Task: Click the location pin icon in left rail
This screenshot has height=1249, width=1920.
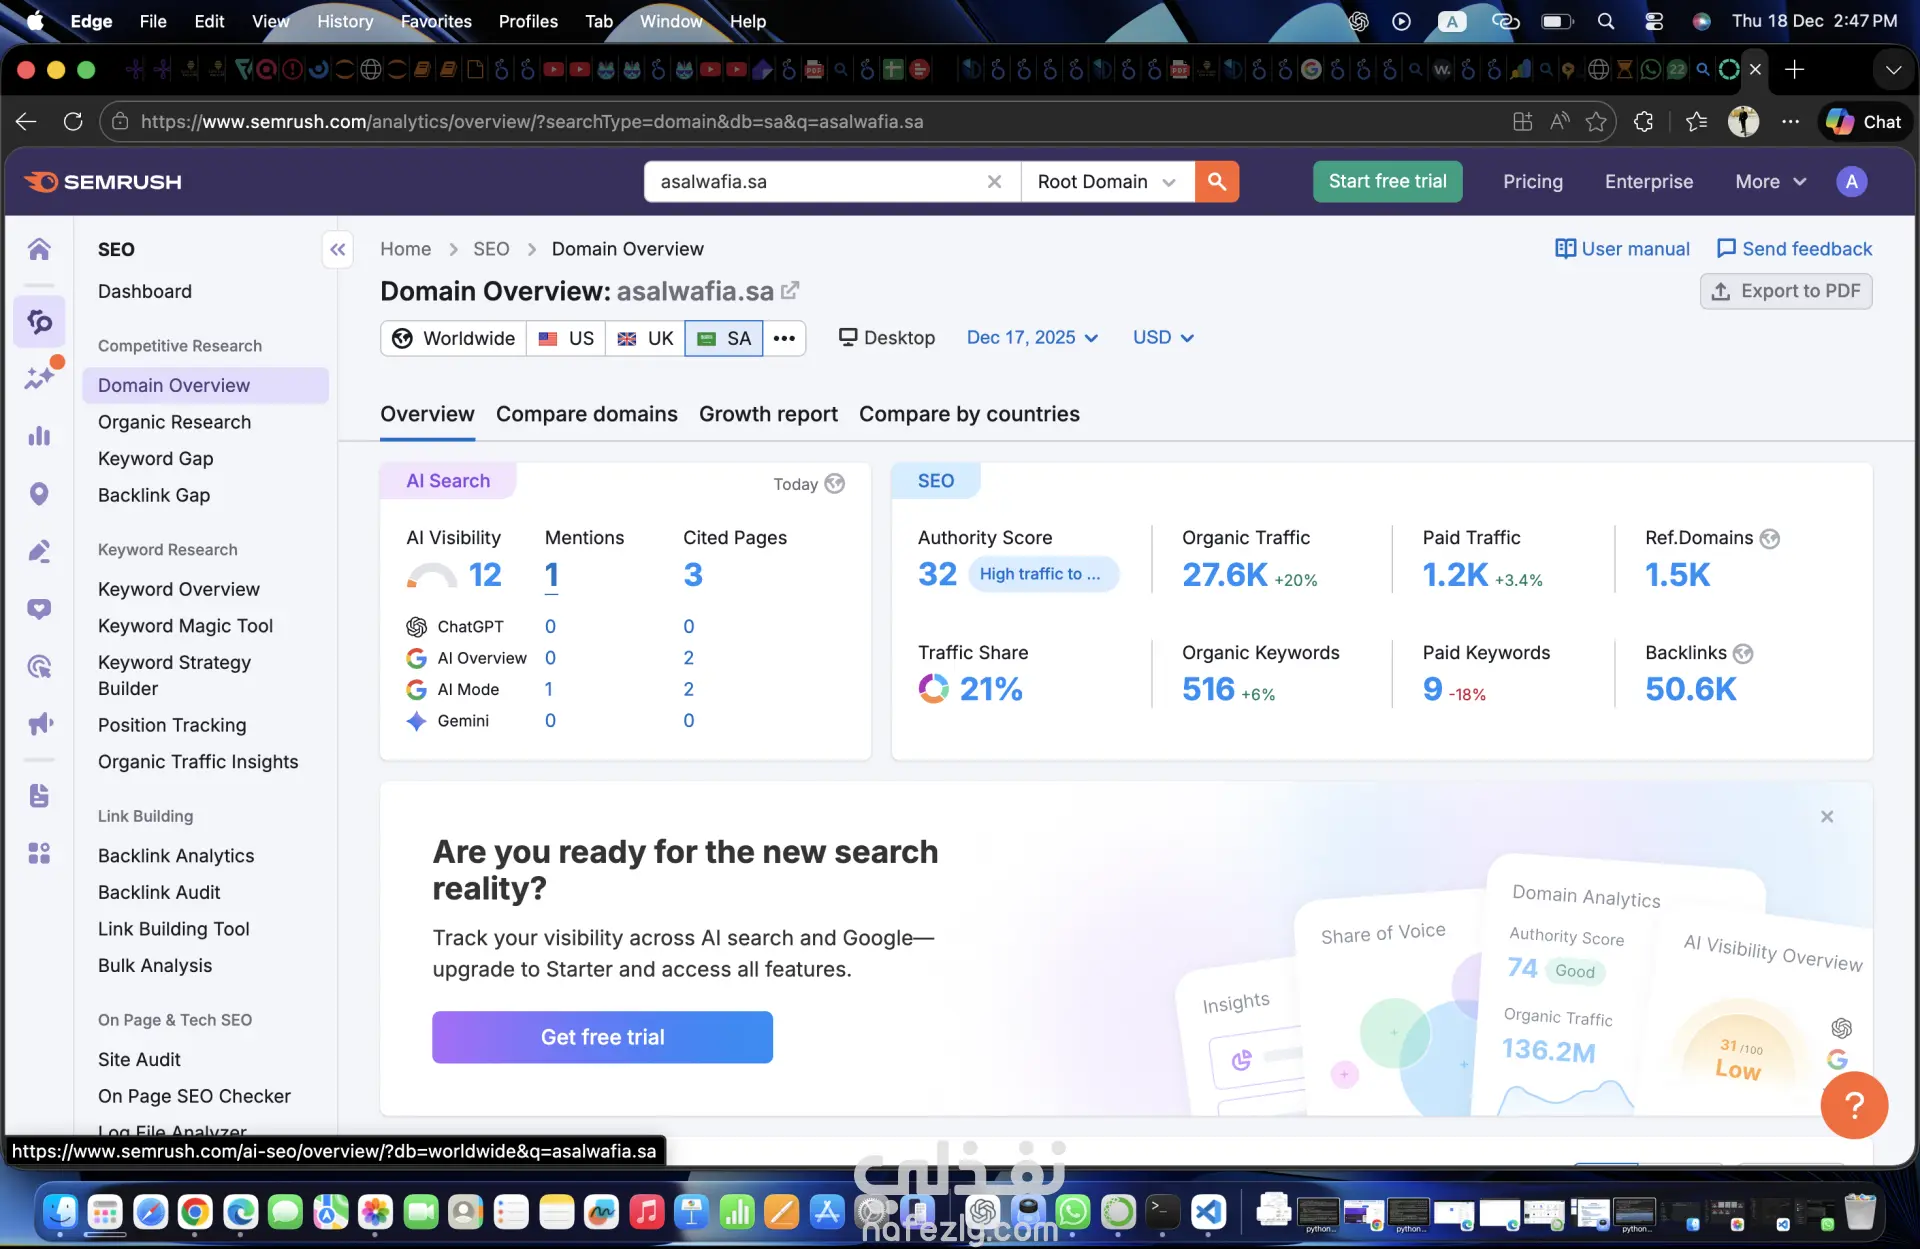Action: pos(39,493)
